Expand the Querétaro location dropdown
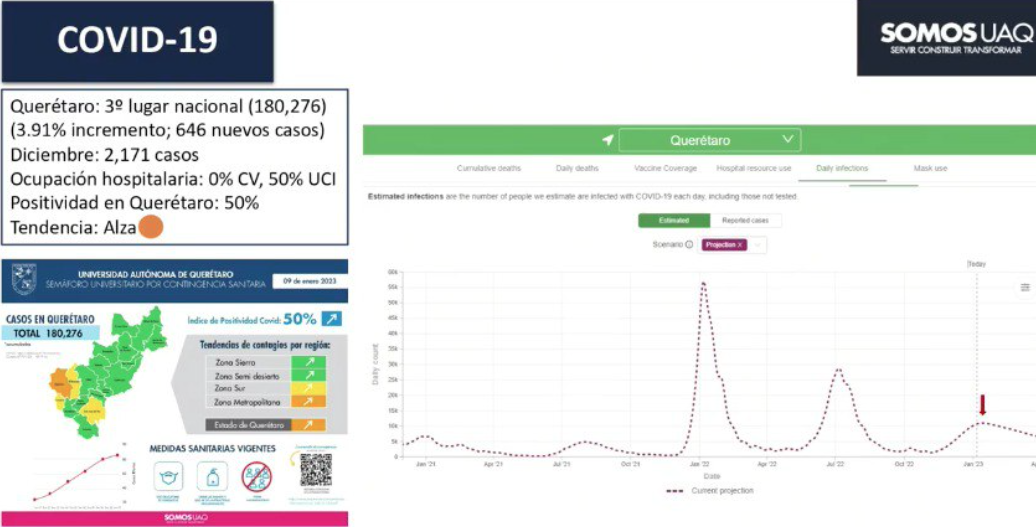 (x=710, y=140)
